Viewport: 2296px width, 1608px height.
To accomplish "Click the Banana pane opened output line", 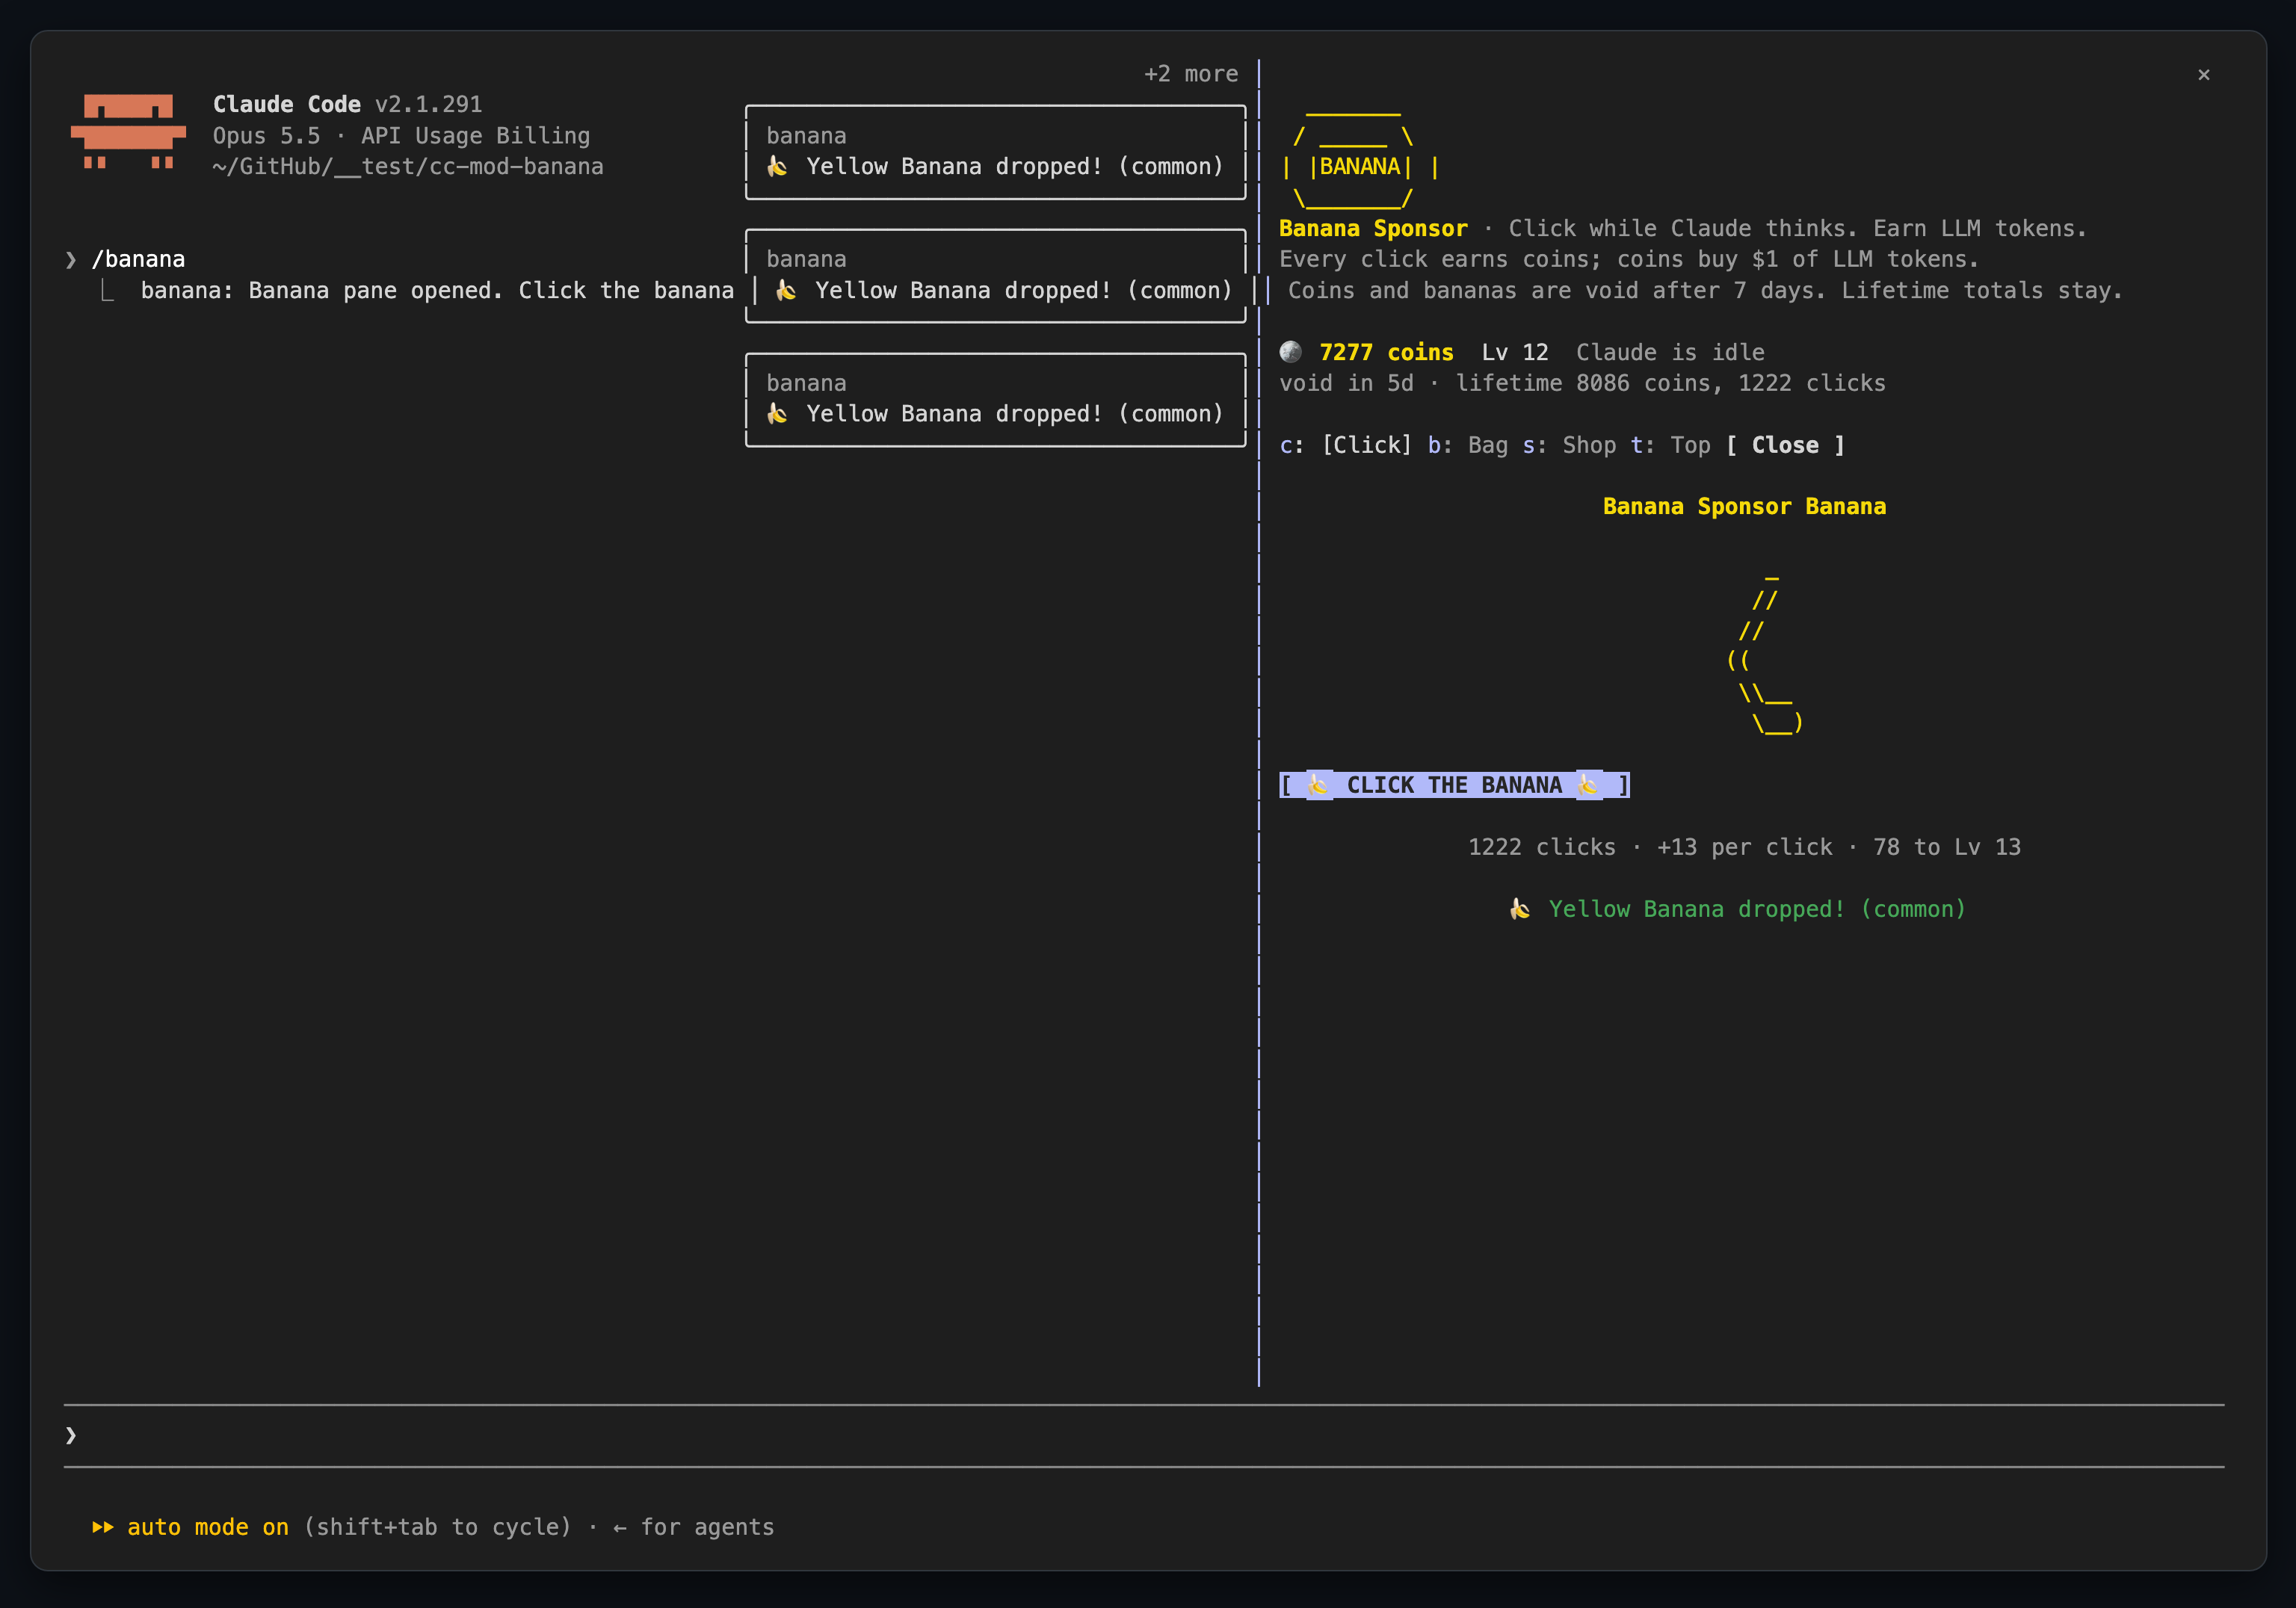I will pyautogui.click(x=437, y=290).
